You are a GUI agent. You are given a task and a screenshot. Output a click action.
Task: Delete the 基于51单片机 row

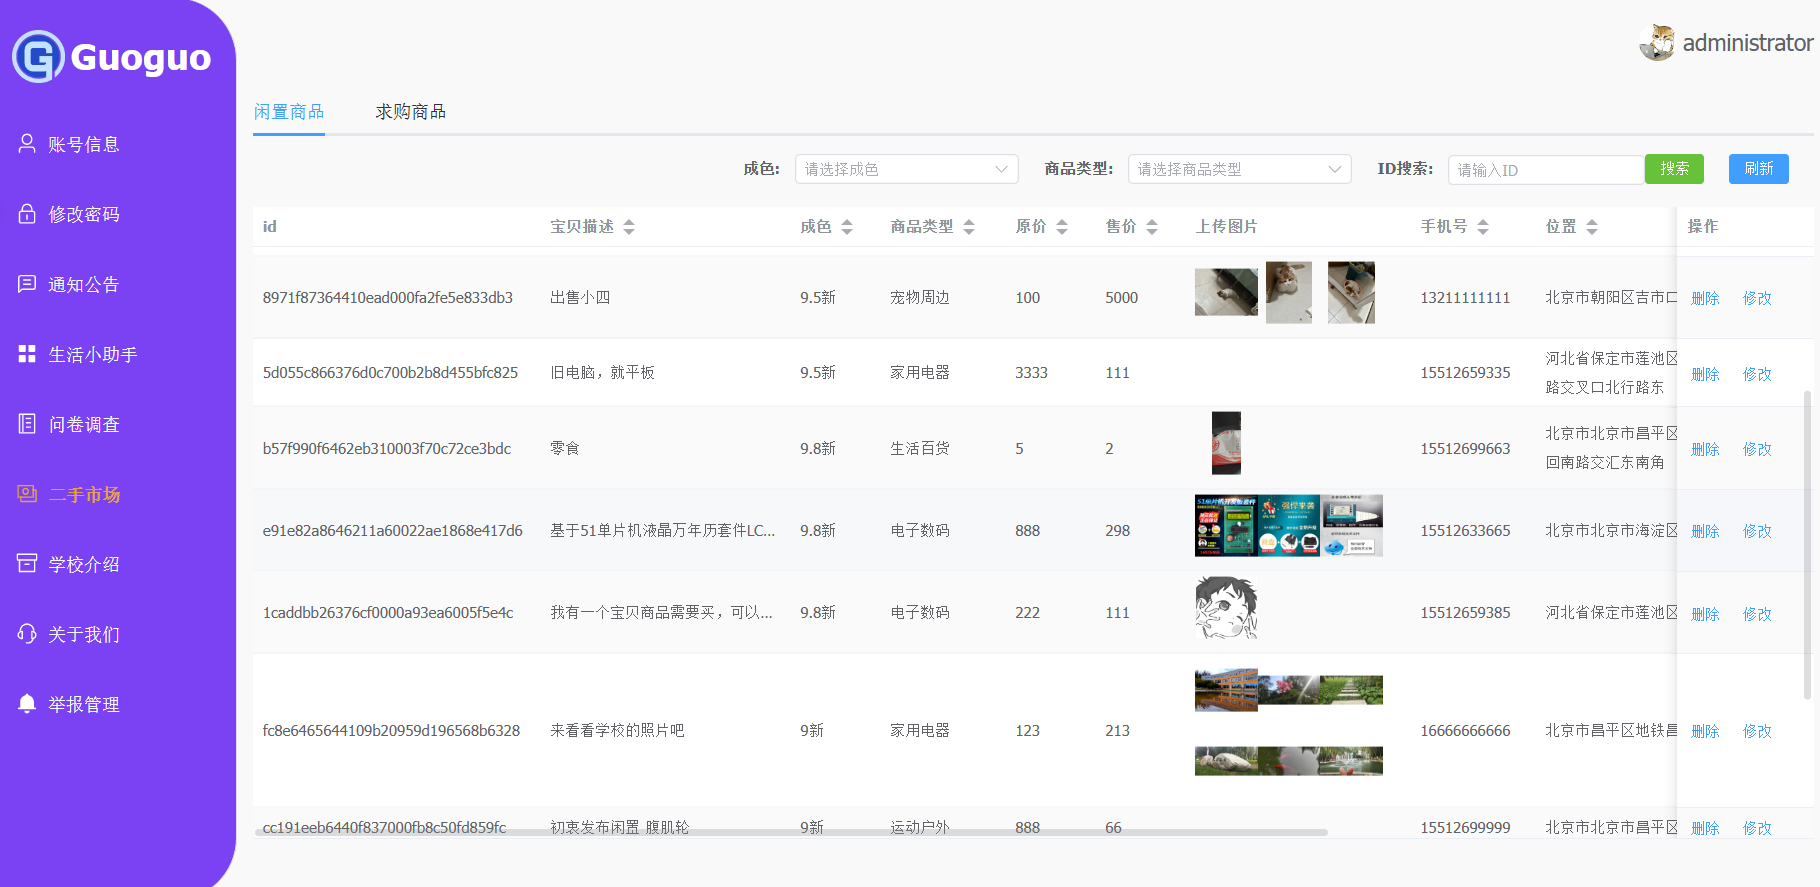(x=1705, y=531)
